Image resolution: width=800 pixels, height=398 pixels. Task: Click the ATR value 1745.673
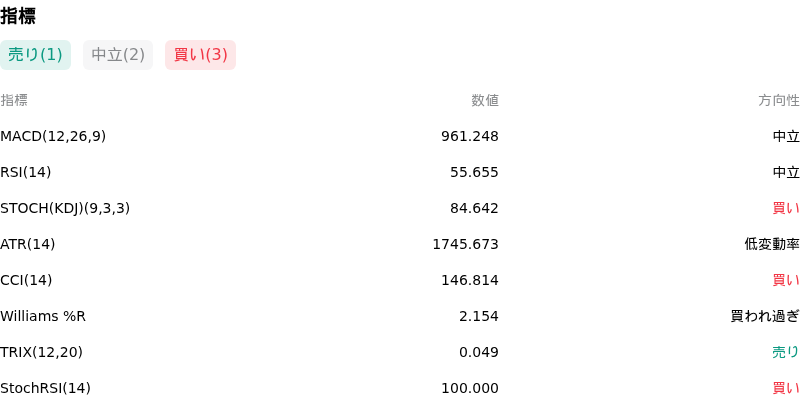click(465, 244)
